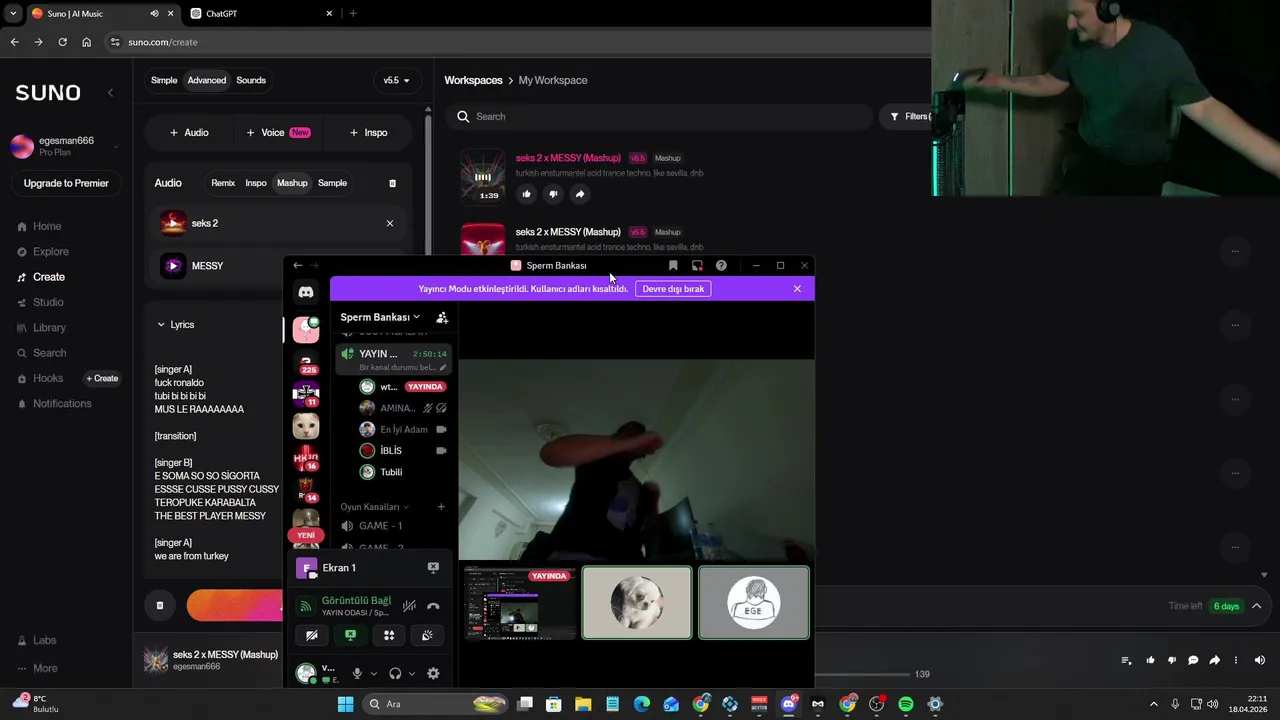Select the Inspo audio option
This screenshot has height=720, width=1280.
256,183
